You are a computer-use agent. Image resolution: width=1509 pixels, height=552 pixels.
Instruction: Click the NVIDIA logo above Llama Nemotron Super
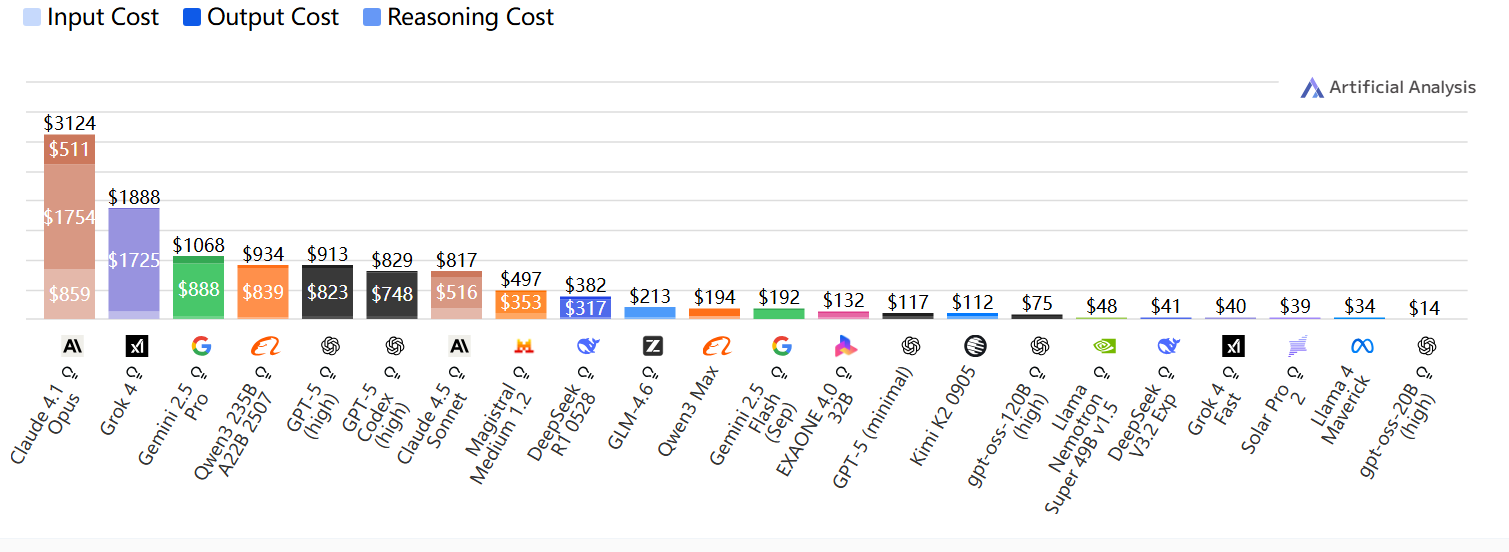(1104, 346)
